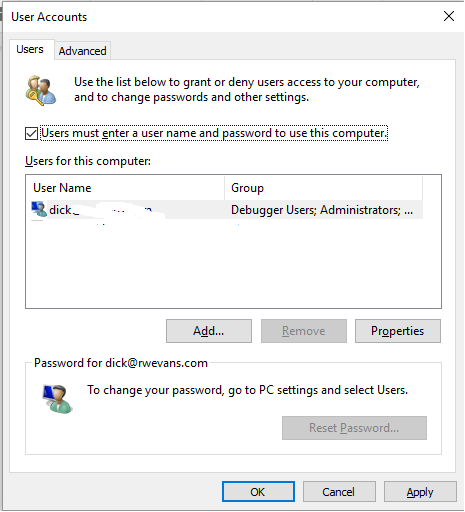Click the account icon beside dick's entry
Screen dimensions: 465x512
click(39, 209)
